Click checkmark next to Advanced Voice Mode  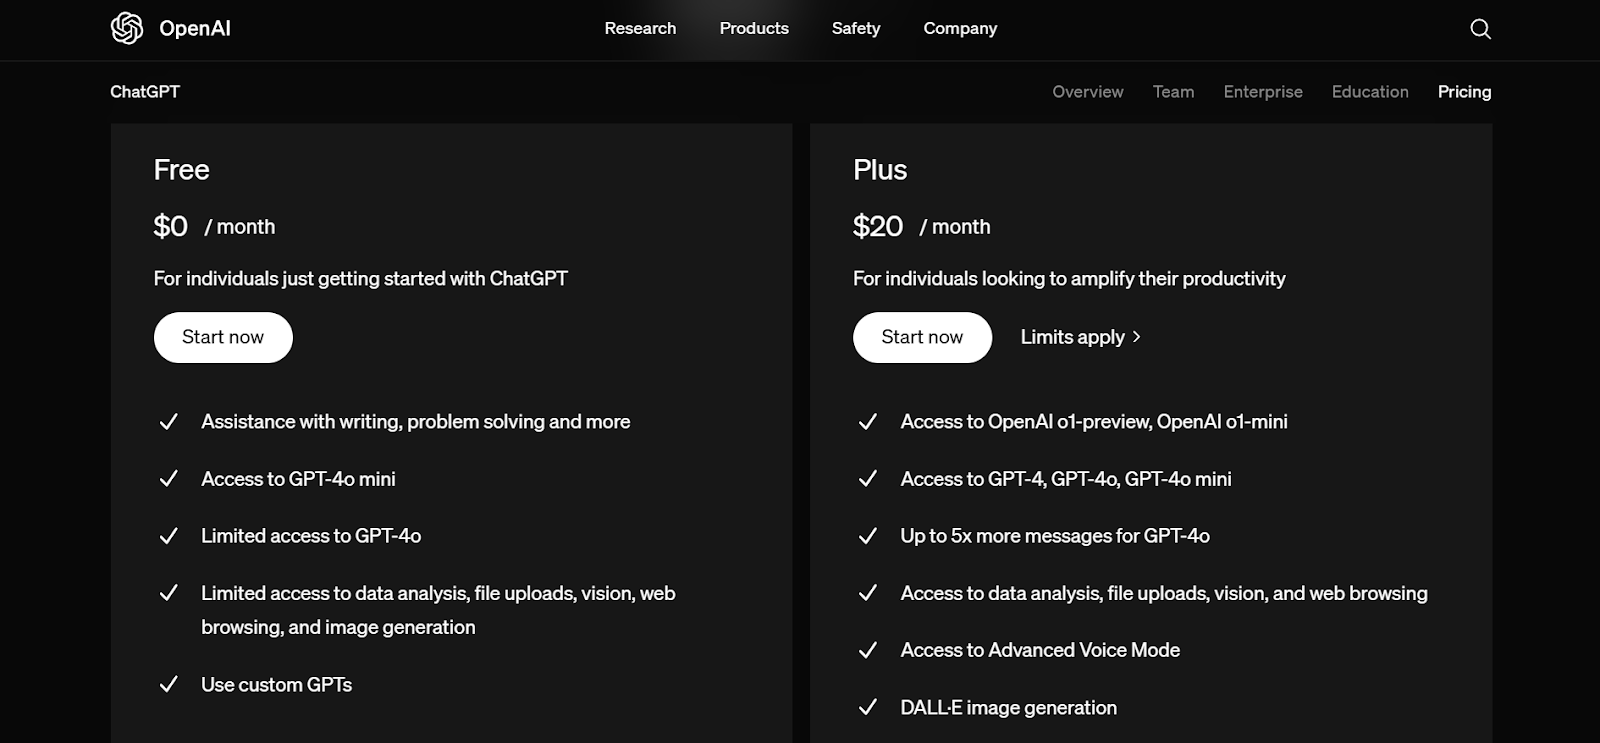pos(868,651)
